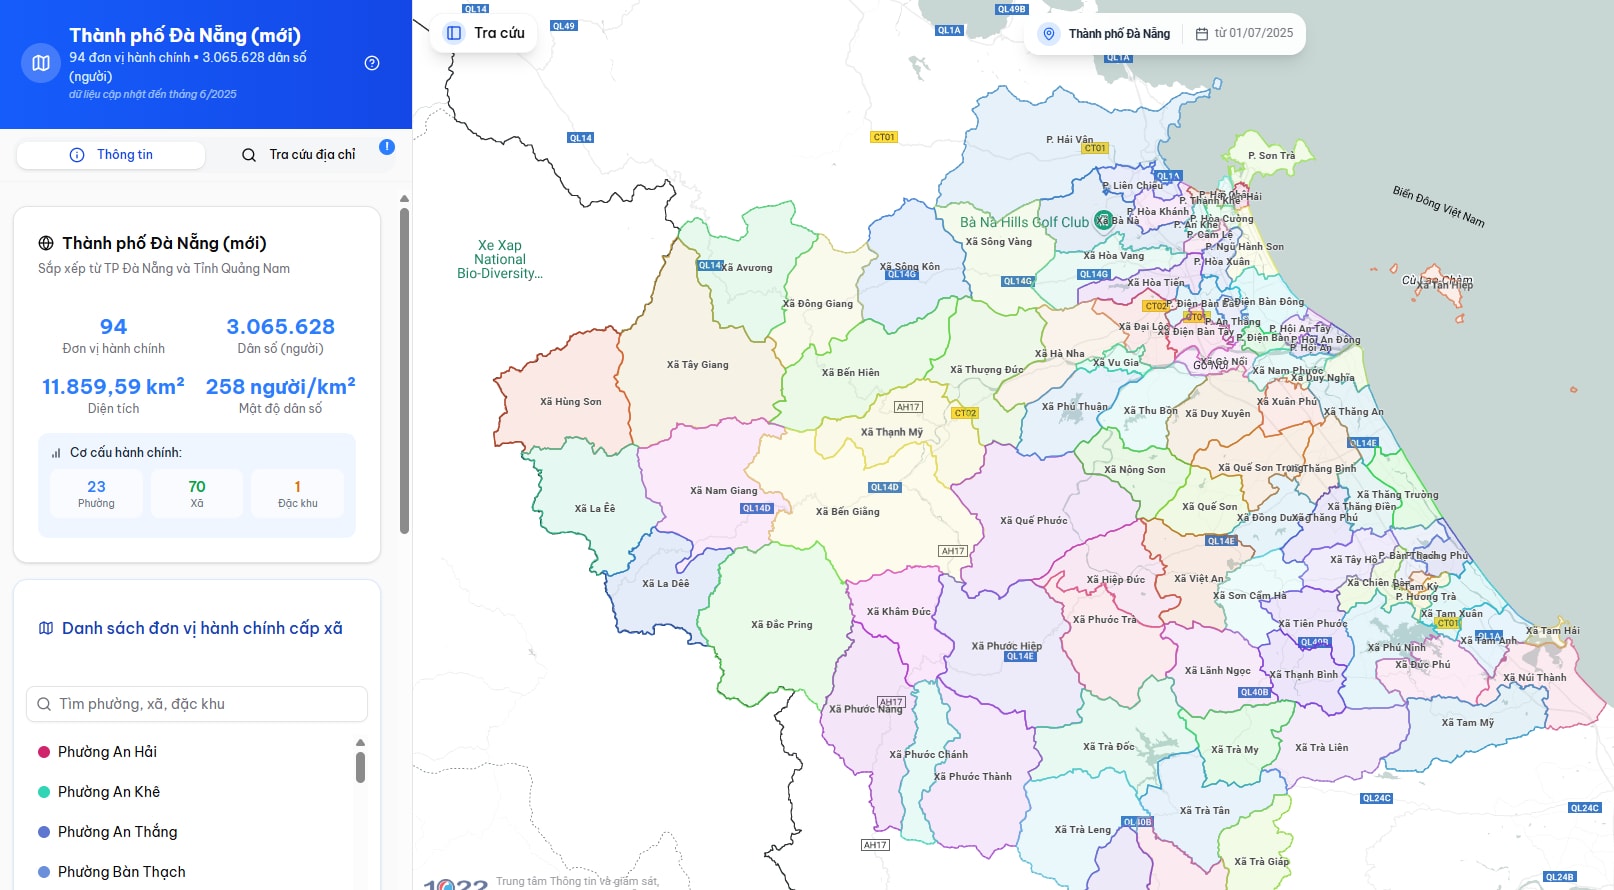Click Xã Tam Mỹ region label on map
Image resolution: width=1614 pixels, height=890 pixels.
[x=1468, y=723]
